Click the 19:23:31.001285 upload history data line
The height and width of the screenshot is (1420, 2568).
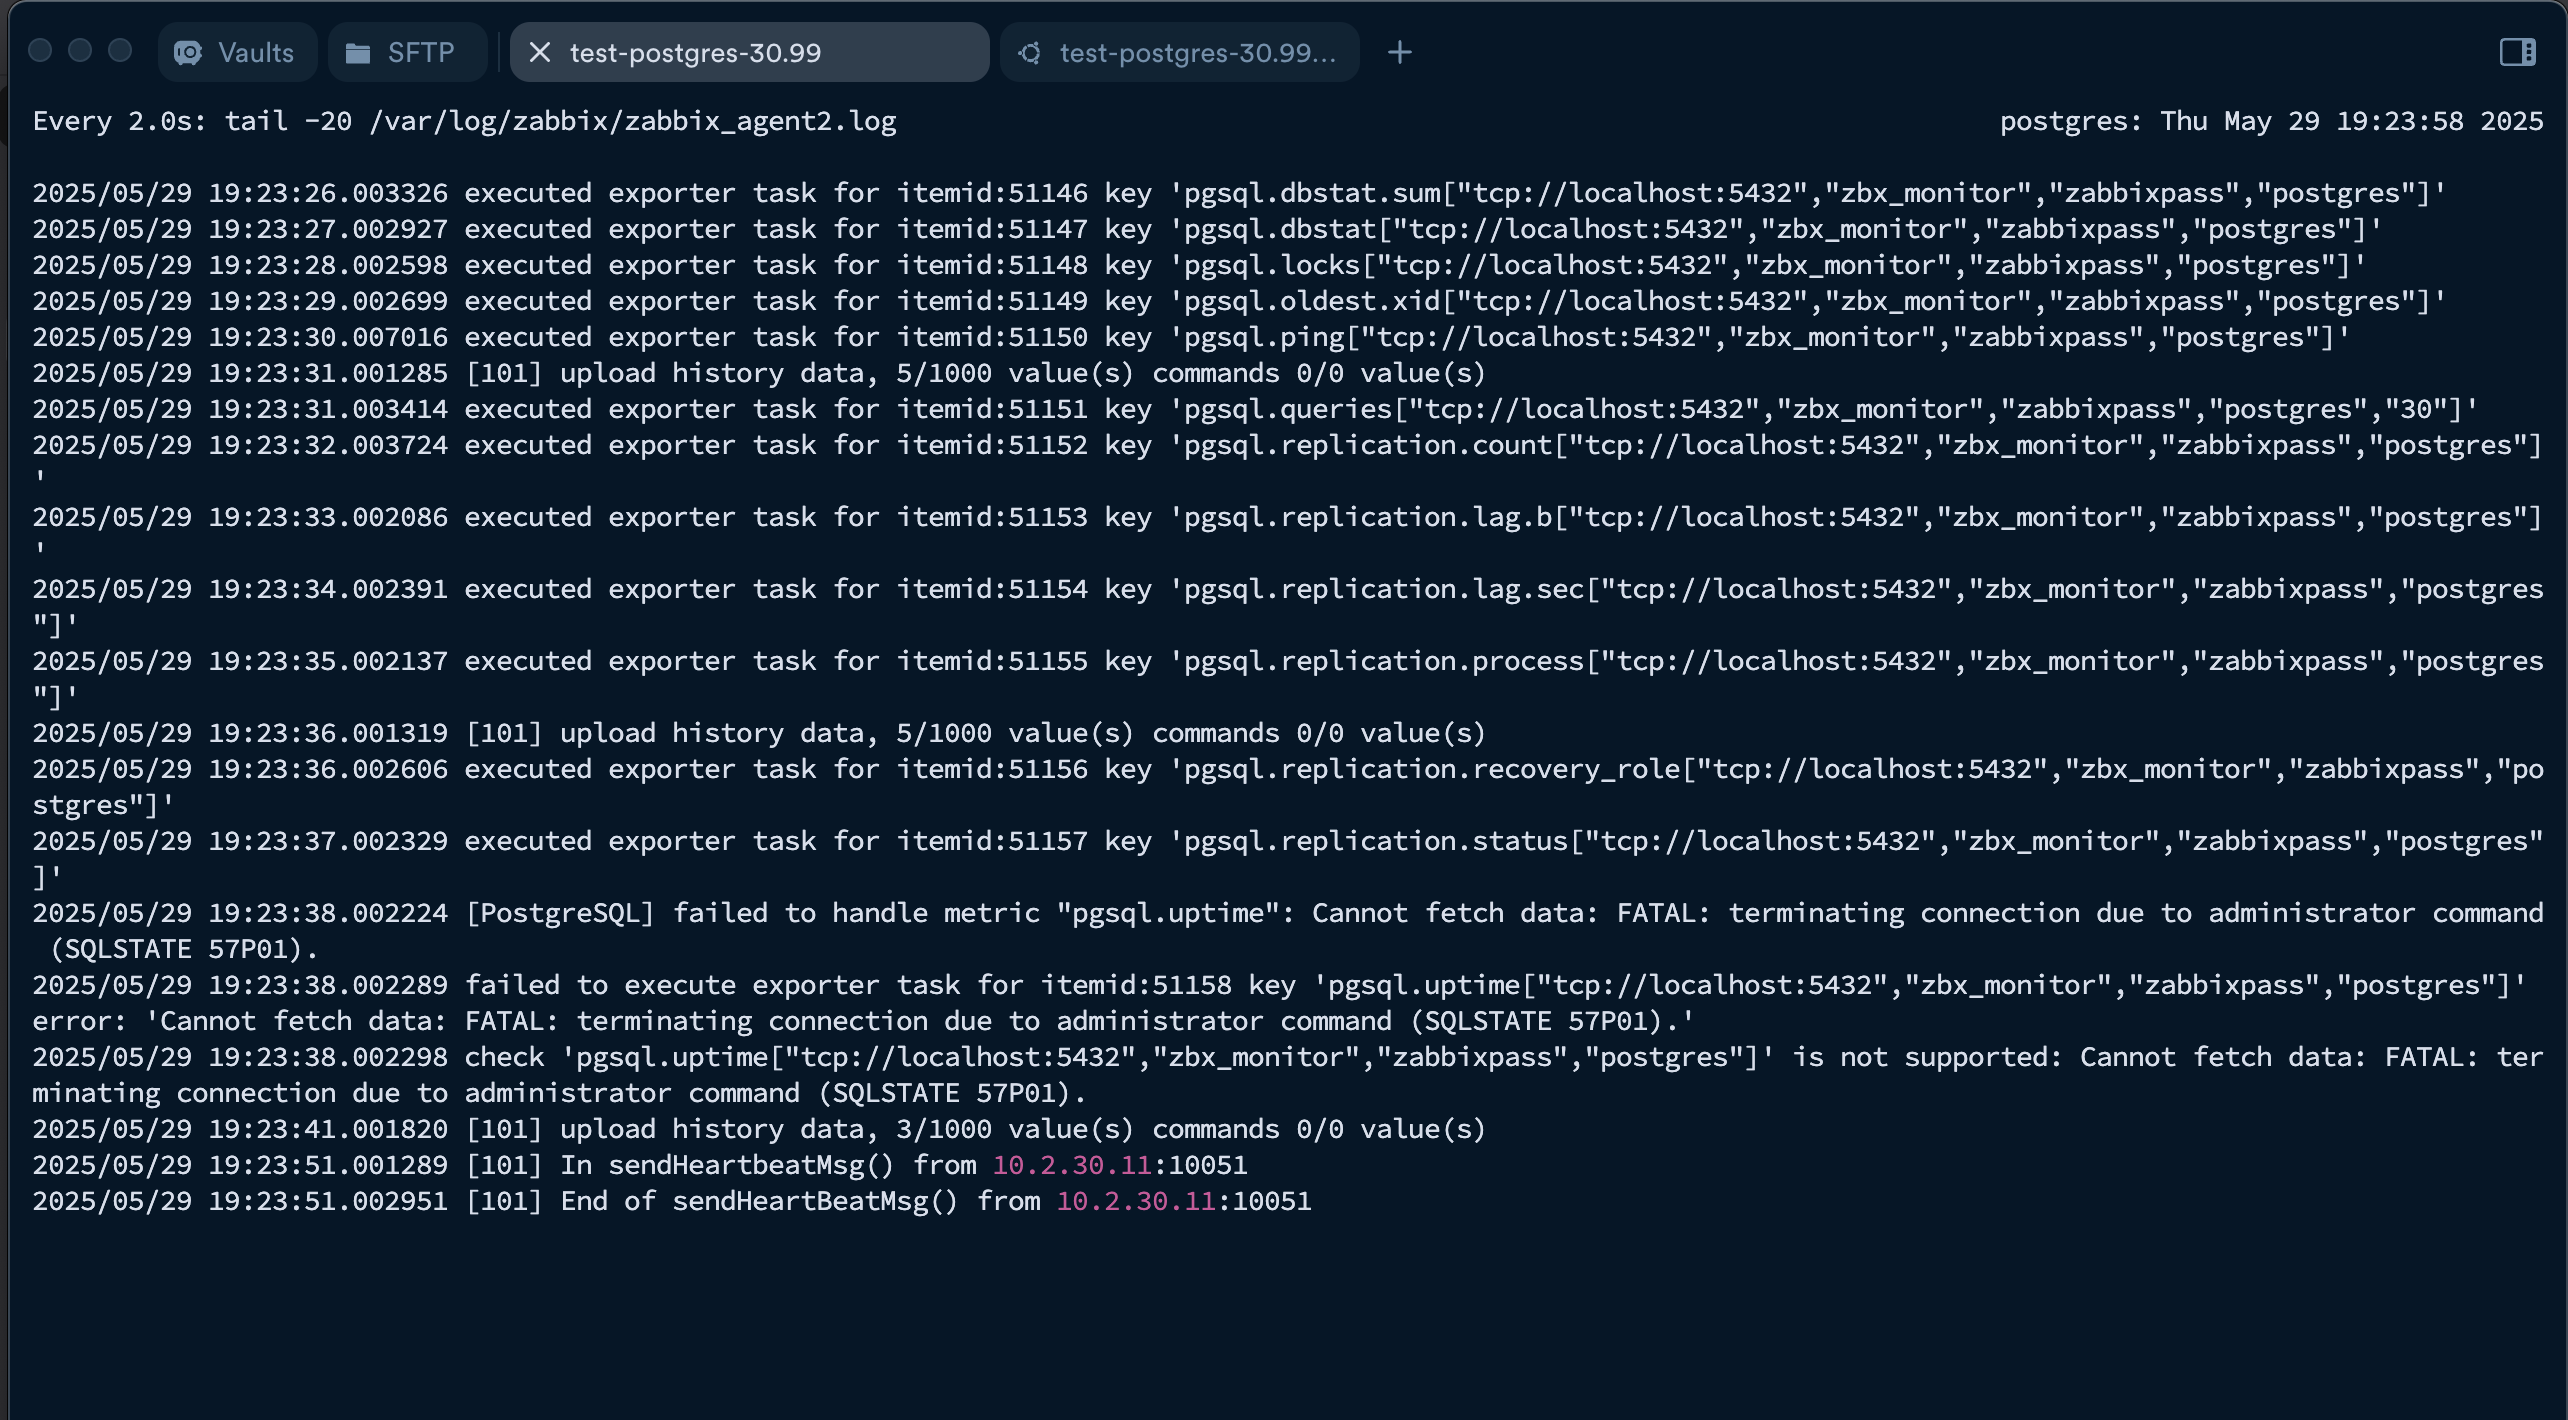coord(759,373)
